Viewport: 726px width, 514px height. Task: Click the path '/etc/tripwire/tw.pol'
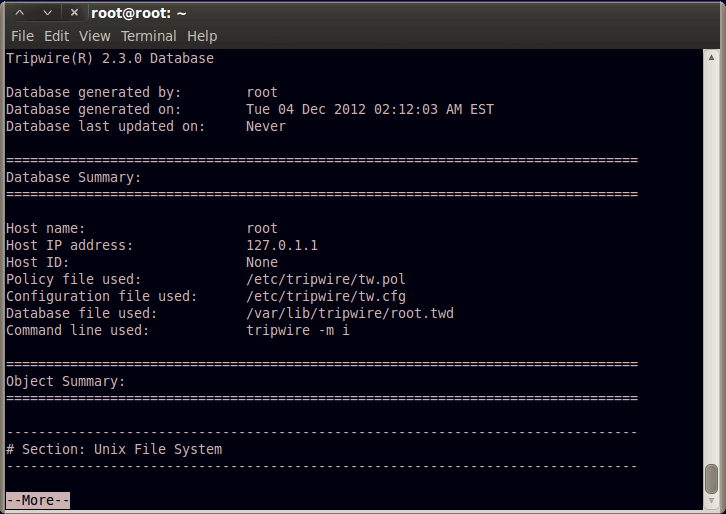(325, 279)
